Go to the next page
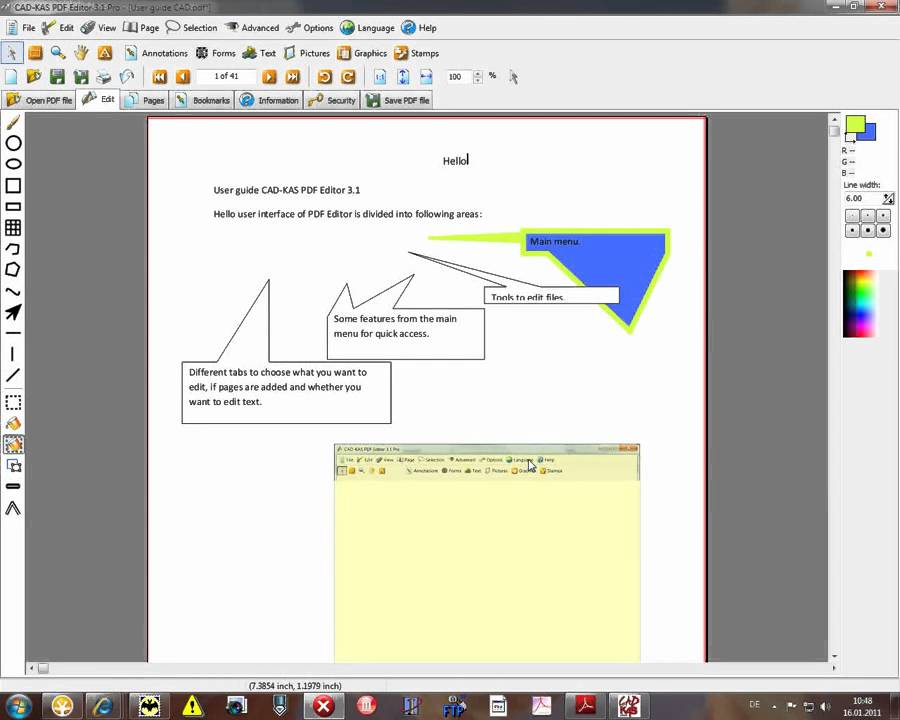 (x=269, y=76)
